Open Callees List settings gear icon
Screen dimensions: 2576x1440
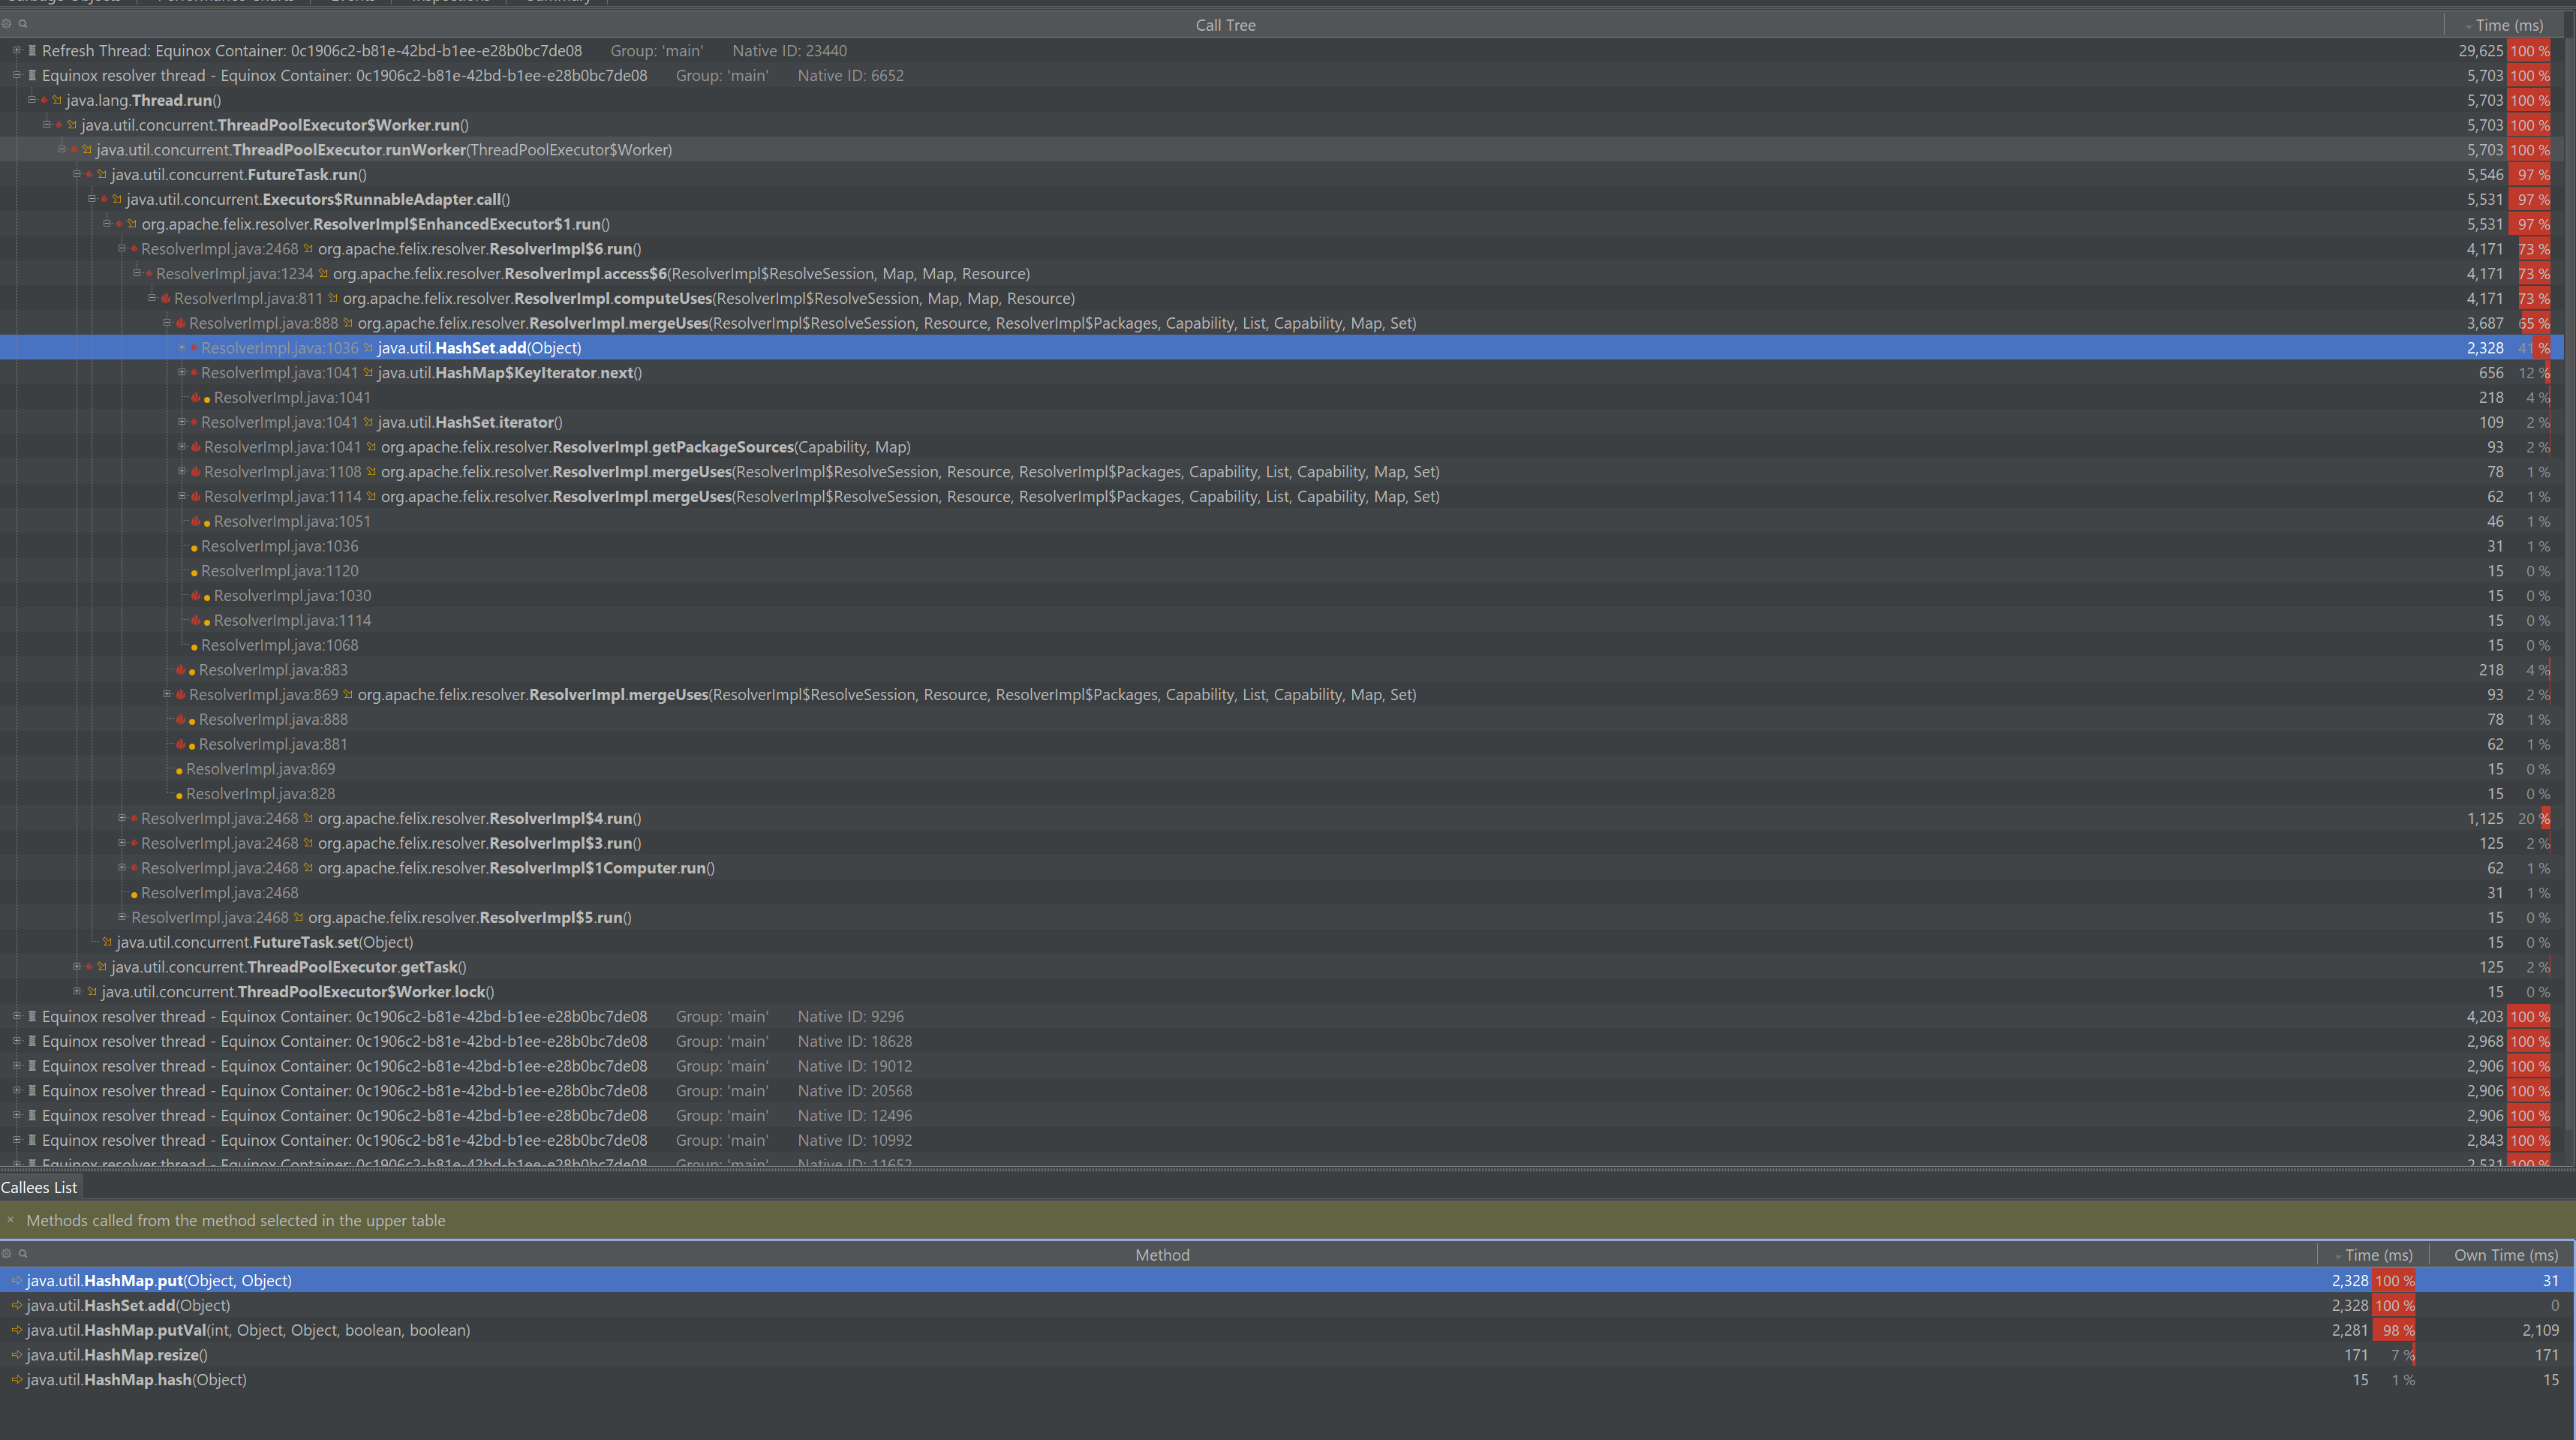pyautogui.click(x=7, y=1254)
